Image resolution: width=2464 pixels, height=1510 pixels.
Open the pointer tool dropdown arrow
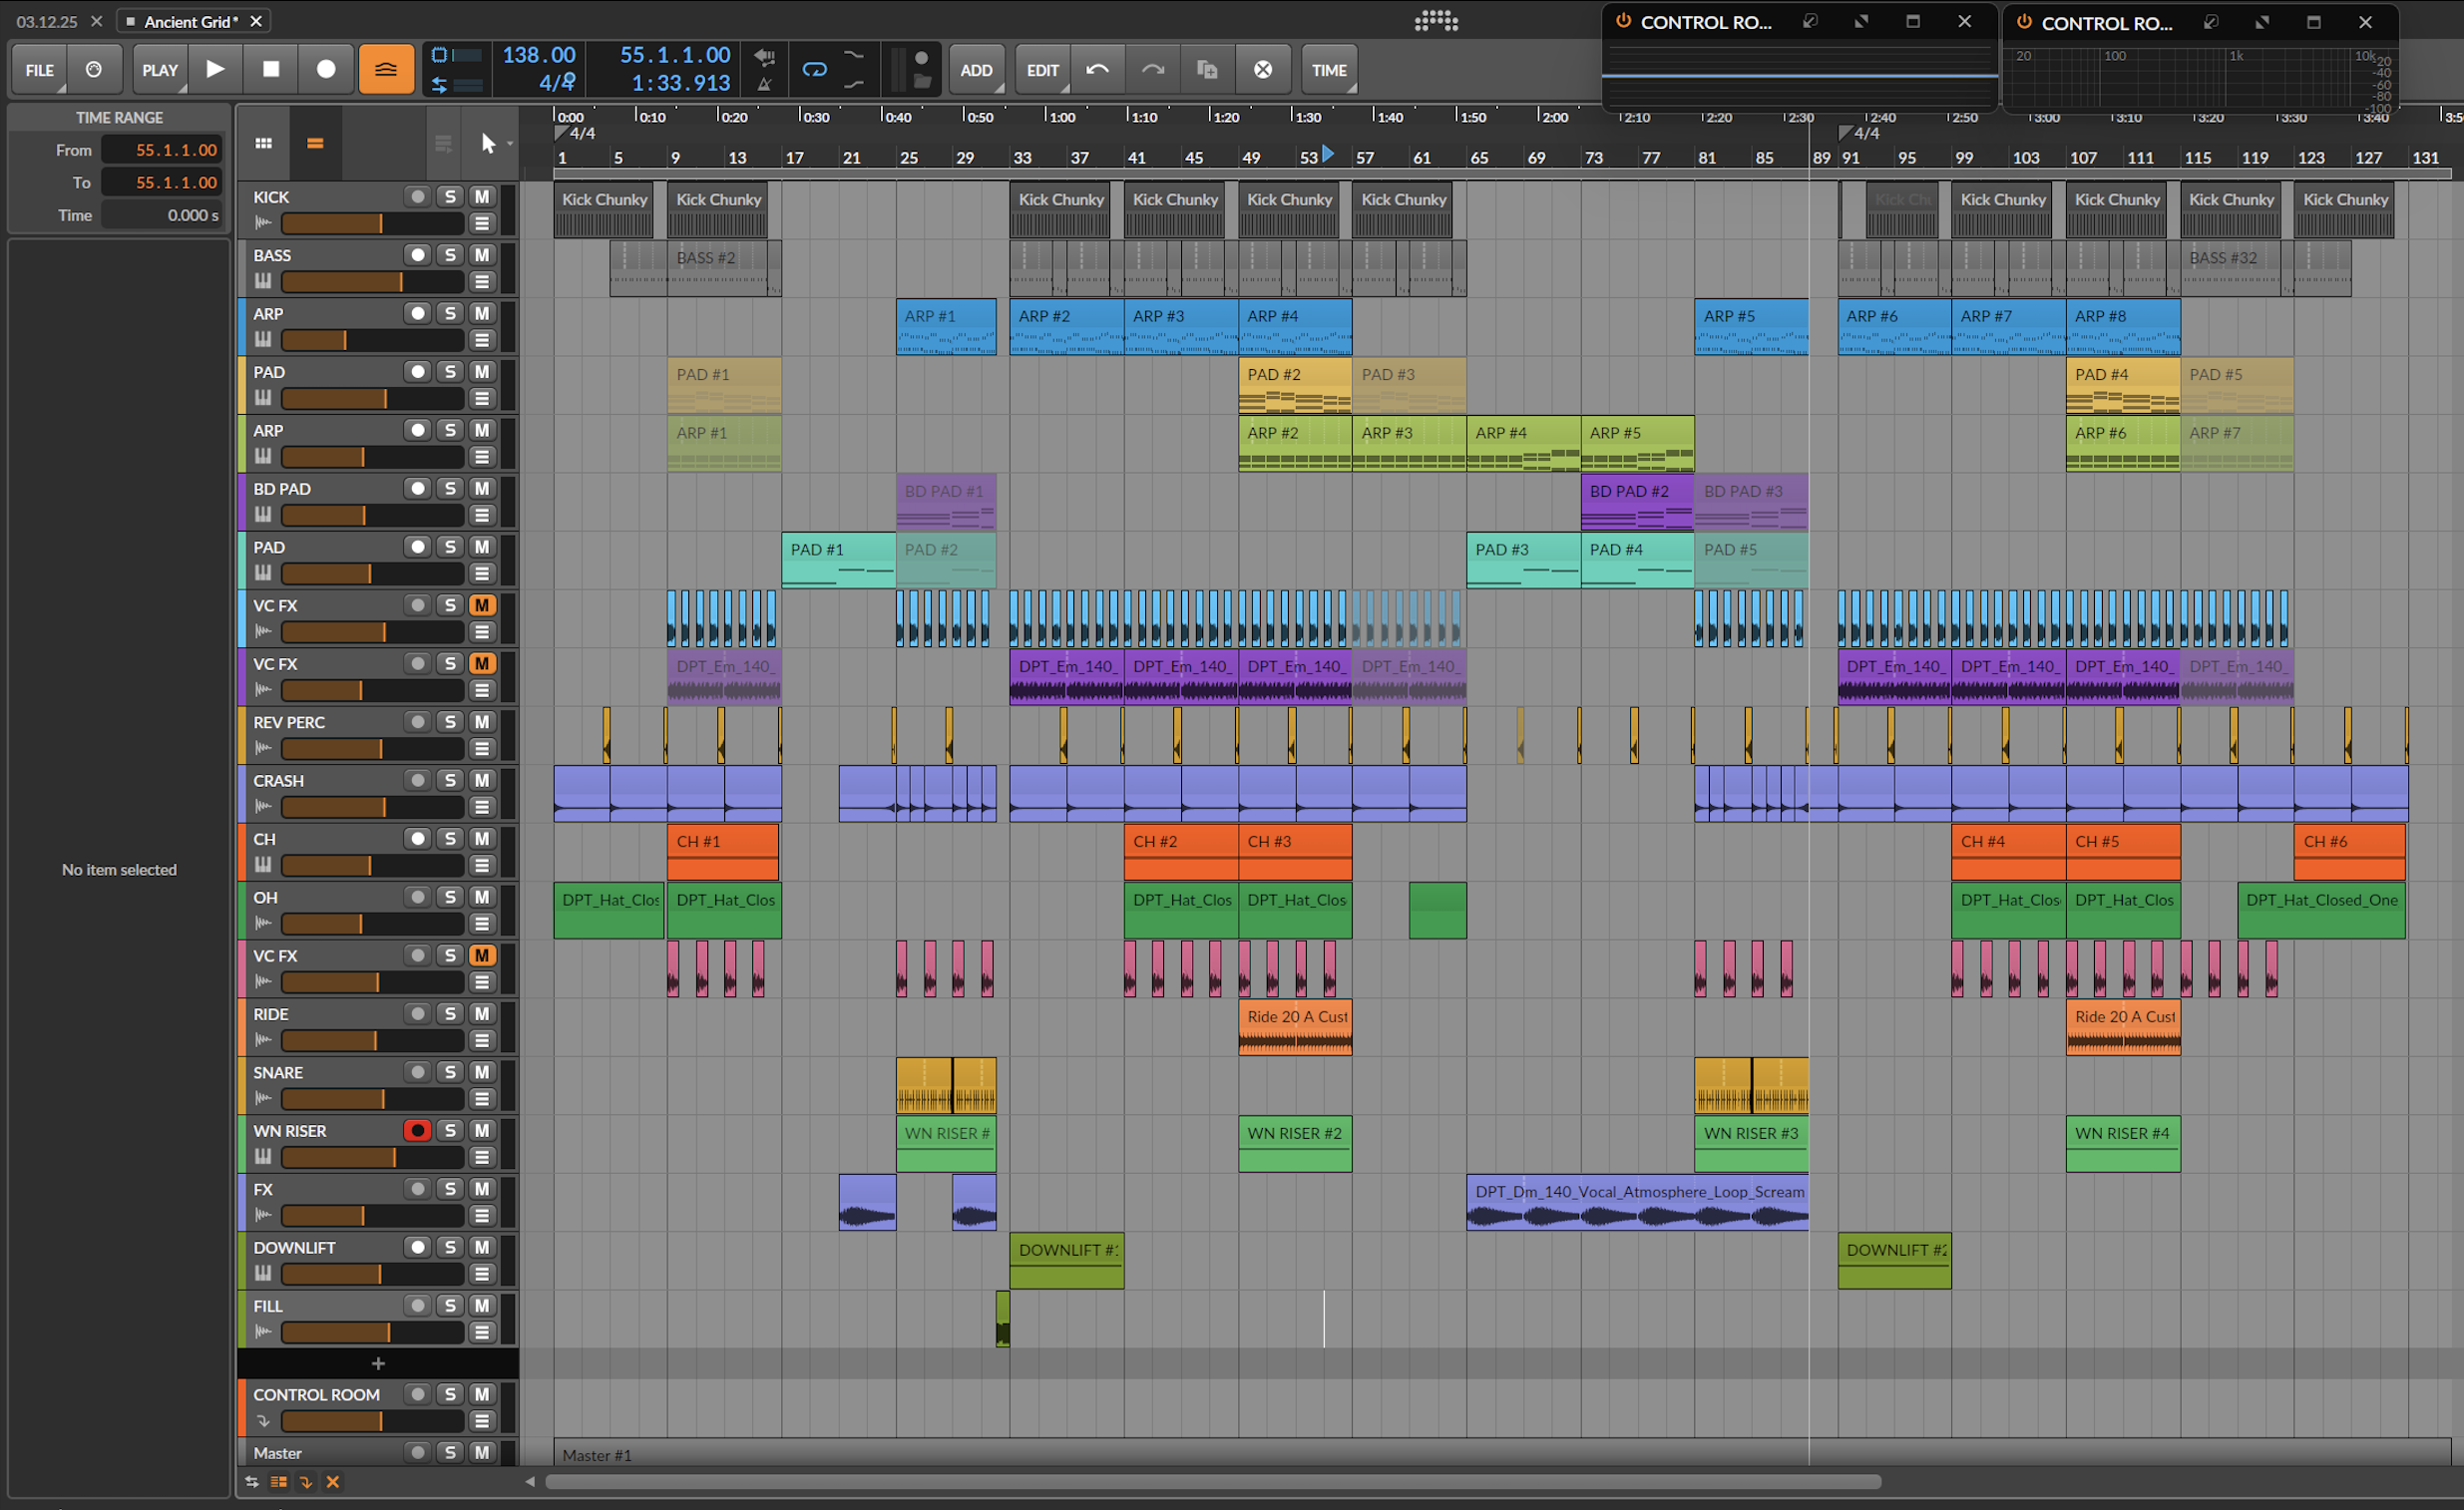510,144
